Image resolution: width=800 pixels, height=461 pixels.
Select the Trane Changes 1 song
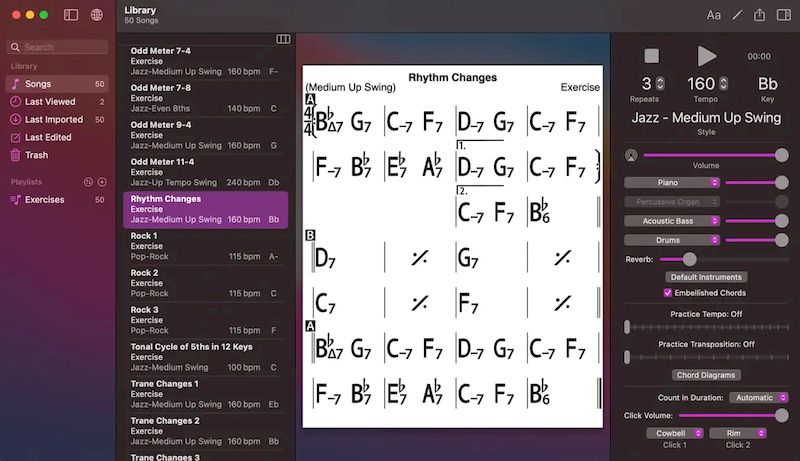[x=204, y=394]
